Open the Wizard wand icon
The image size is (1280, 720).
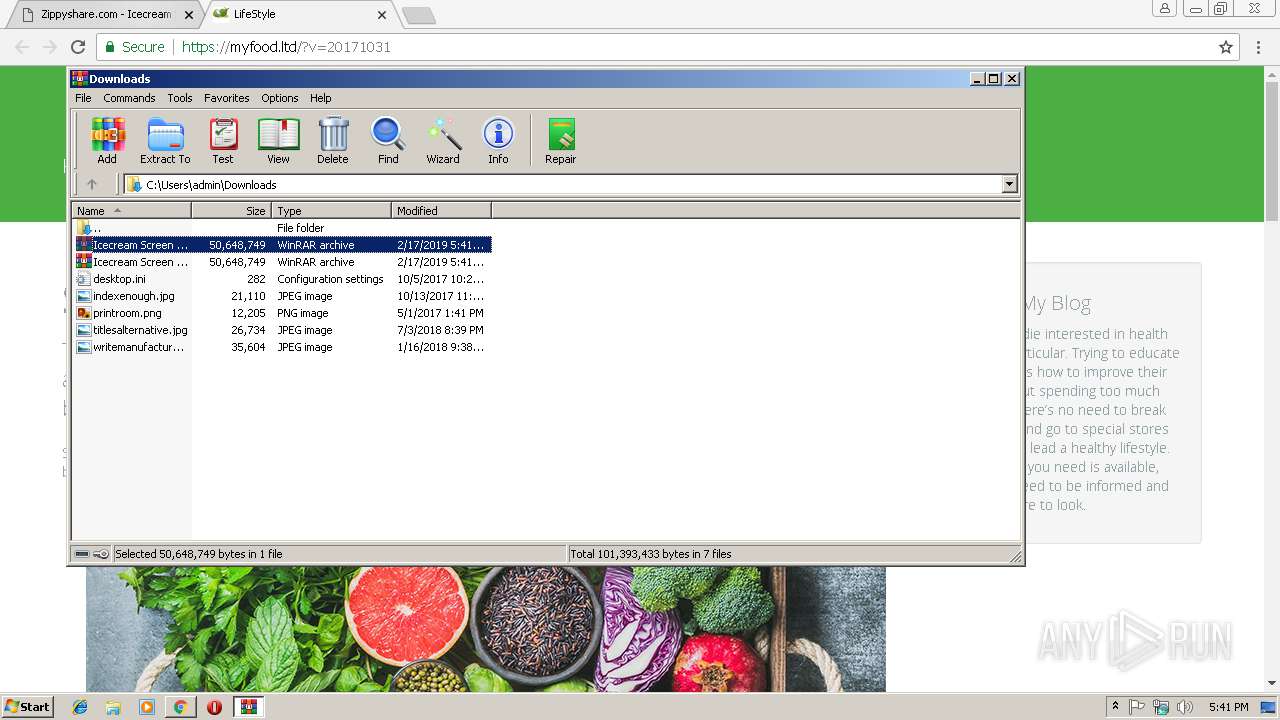tap(443, 140)
